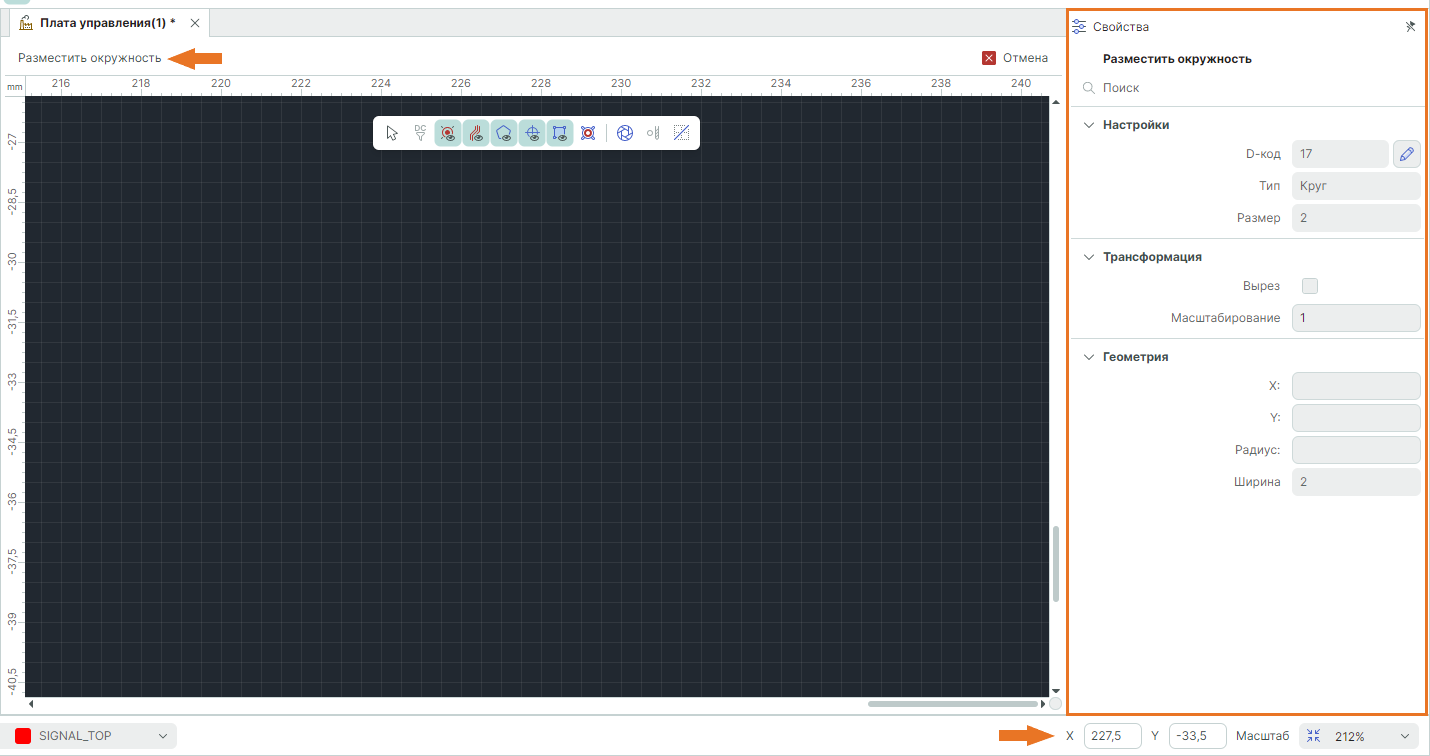Collapse the Трансформация section
Viewport: 1430px width, 756px height.
tap(1088, 257)
